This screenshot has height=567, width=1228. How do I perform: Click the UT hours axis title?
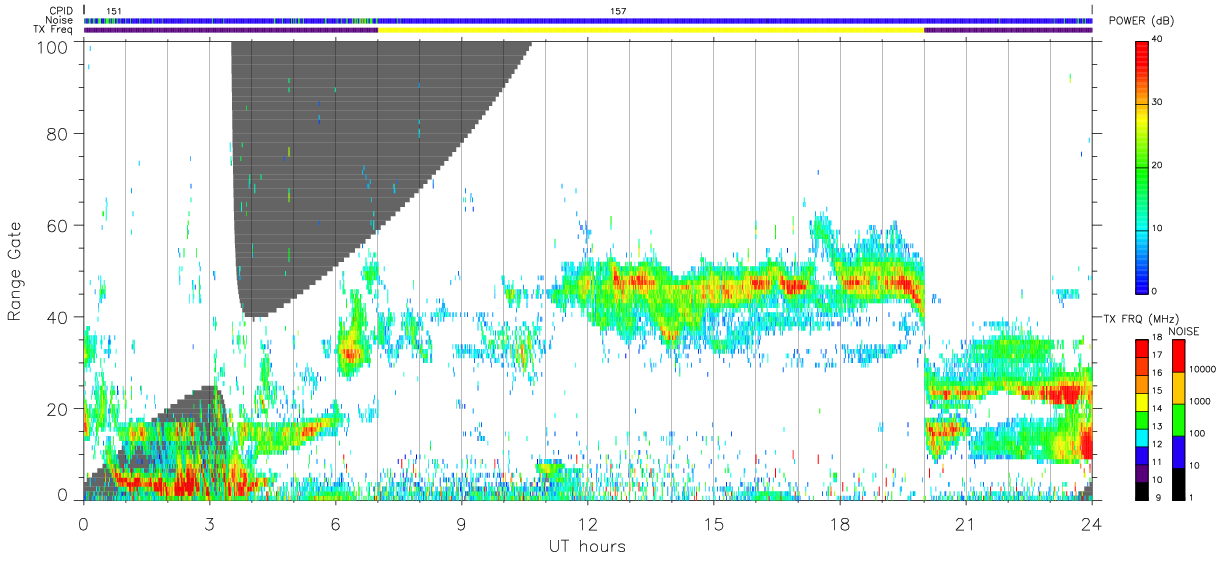point(587,547)
